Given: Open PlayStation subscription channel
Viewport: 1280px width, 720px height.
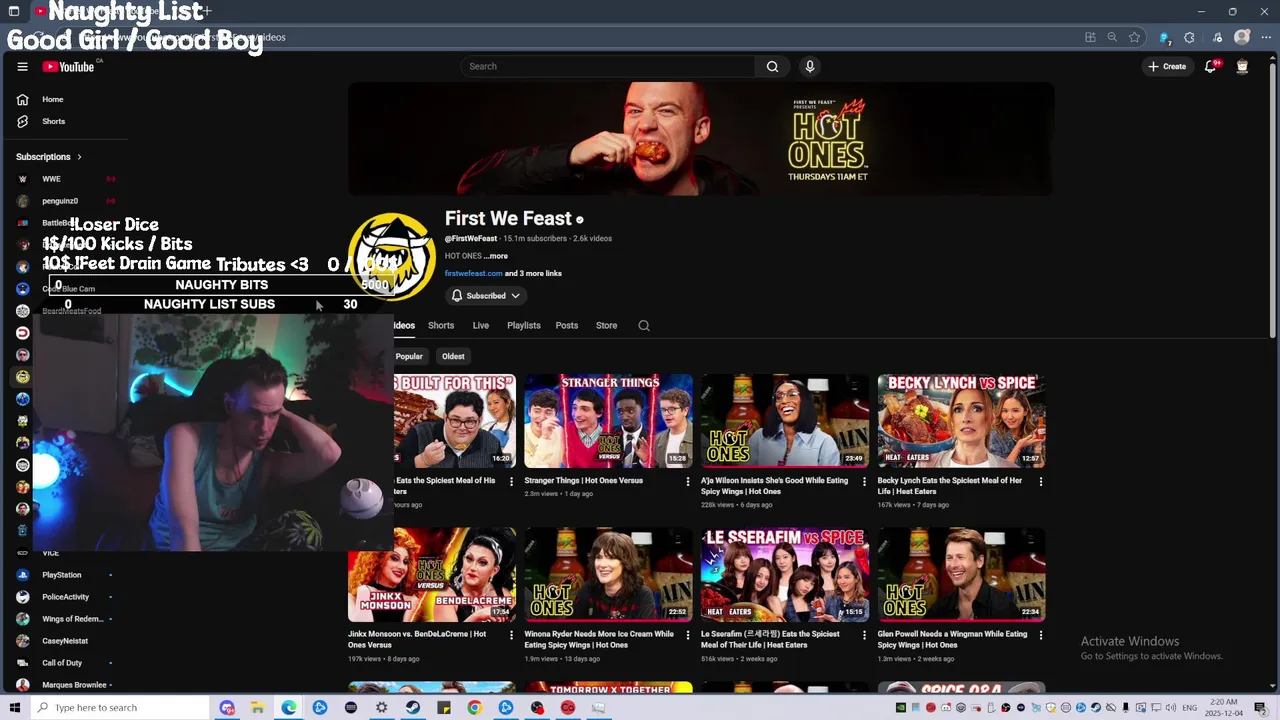Looking at the screenshot, I should click(x=64, y=575).
